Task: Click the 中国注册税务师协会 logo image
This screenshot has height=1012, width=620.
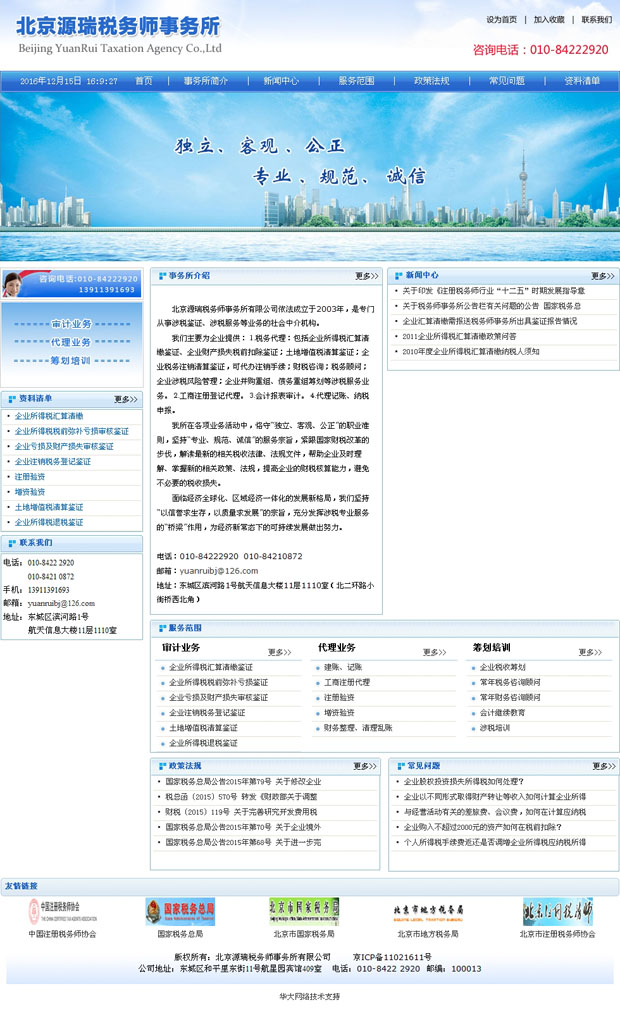Action: (x=62, y=911)
